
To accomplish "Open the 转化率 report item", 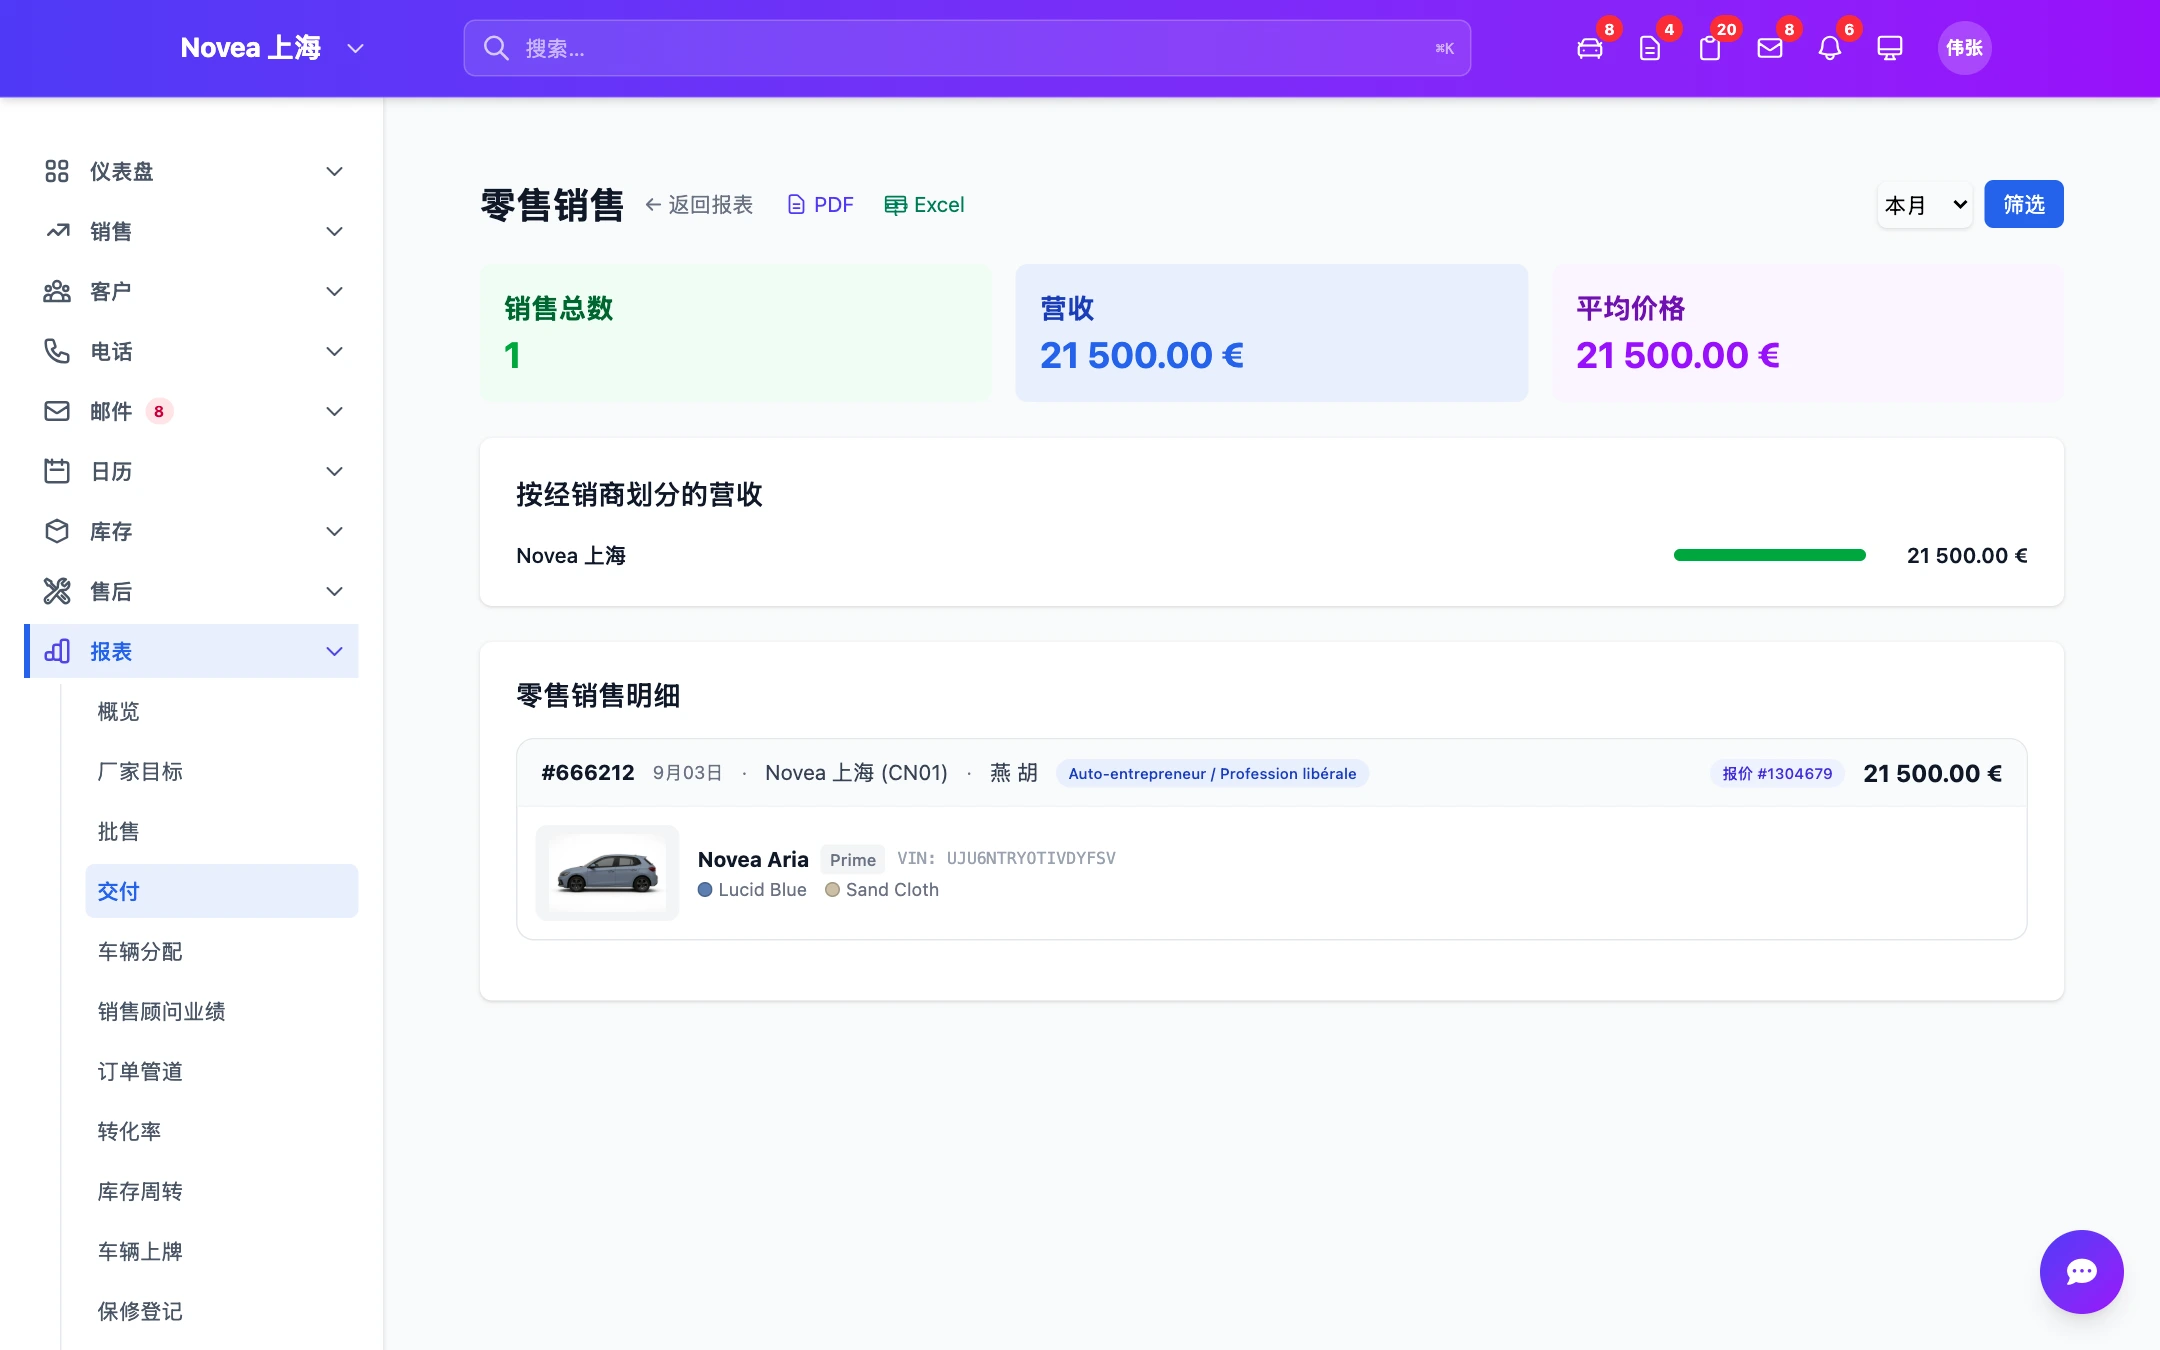I will 221,1131.
